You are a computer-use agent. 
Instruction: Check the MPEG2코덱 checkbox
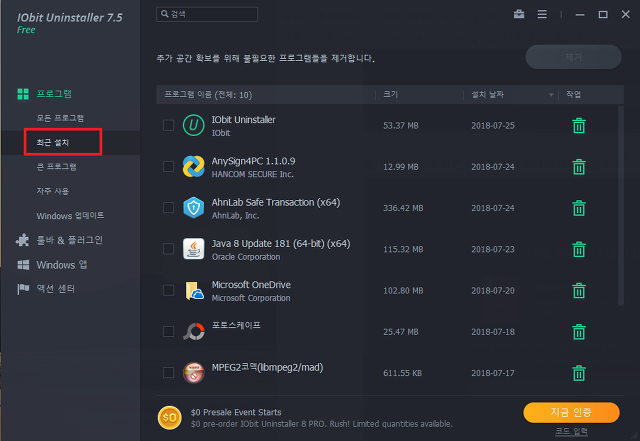tap(168, 372)
